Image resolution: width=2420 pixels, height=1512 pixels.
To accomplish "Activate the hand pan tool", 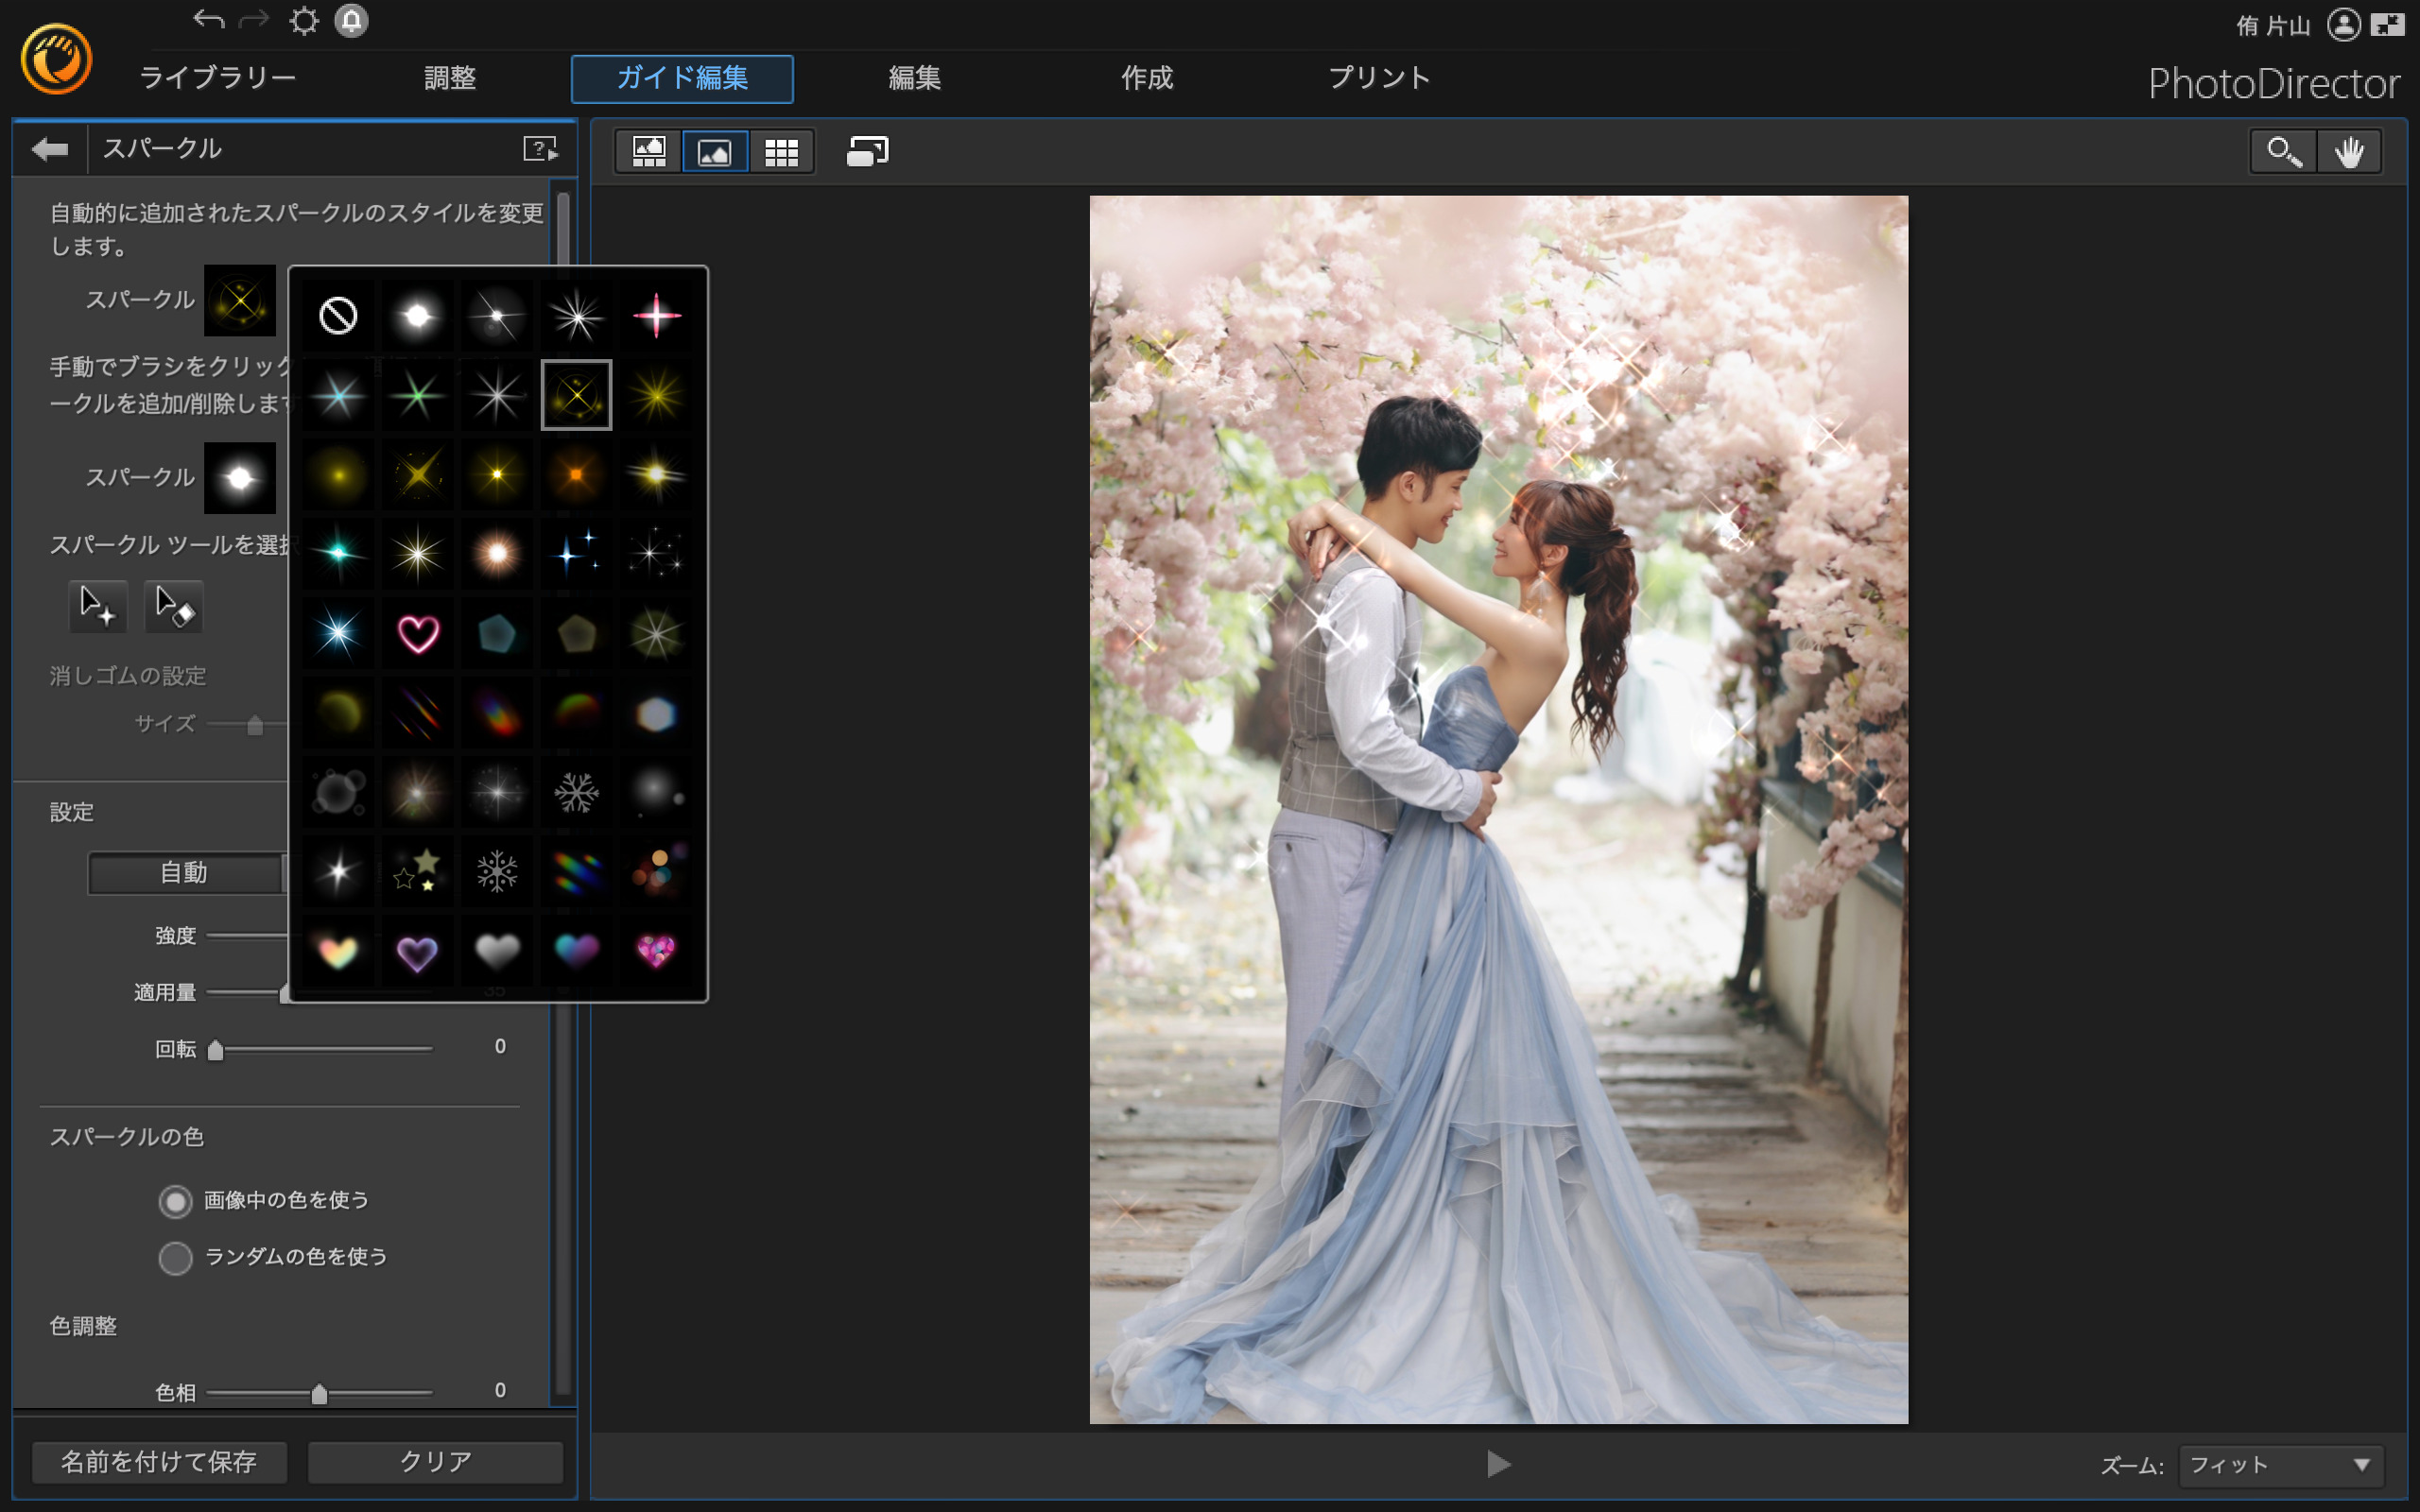I will coord(2348,152).
